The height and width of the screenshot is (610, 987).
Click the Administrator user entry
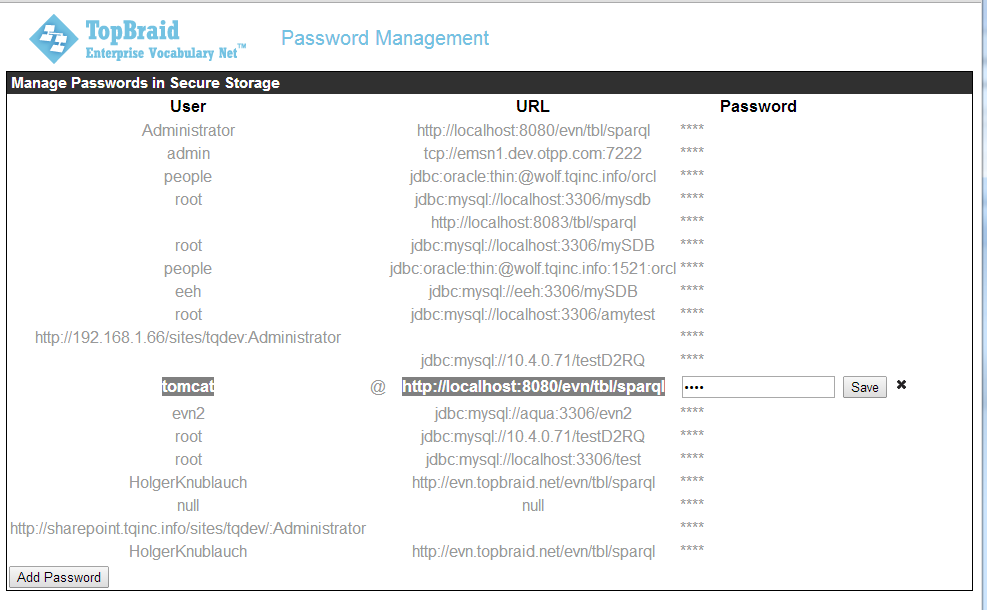[188, 130]
